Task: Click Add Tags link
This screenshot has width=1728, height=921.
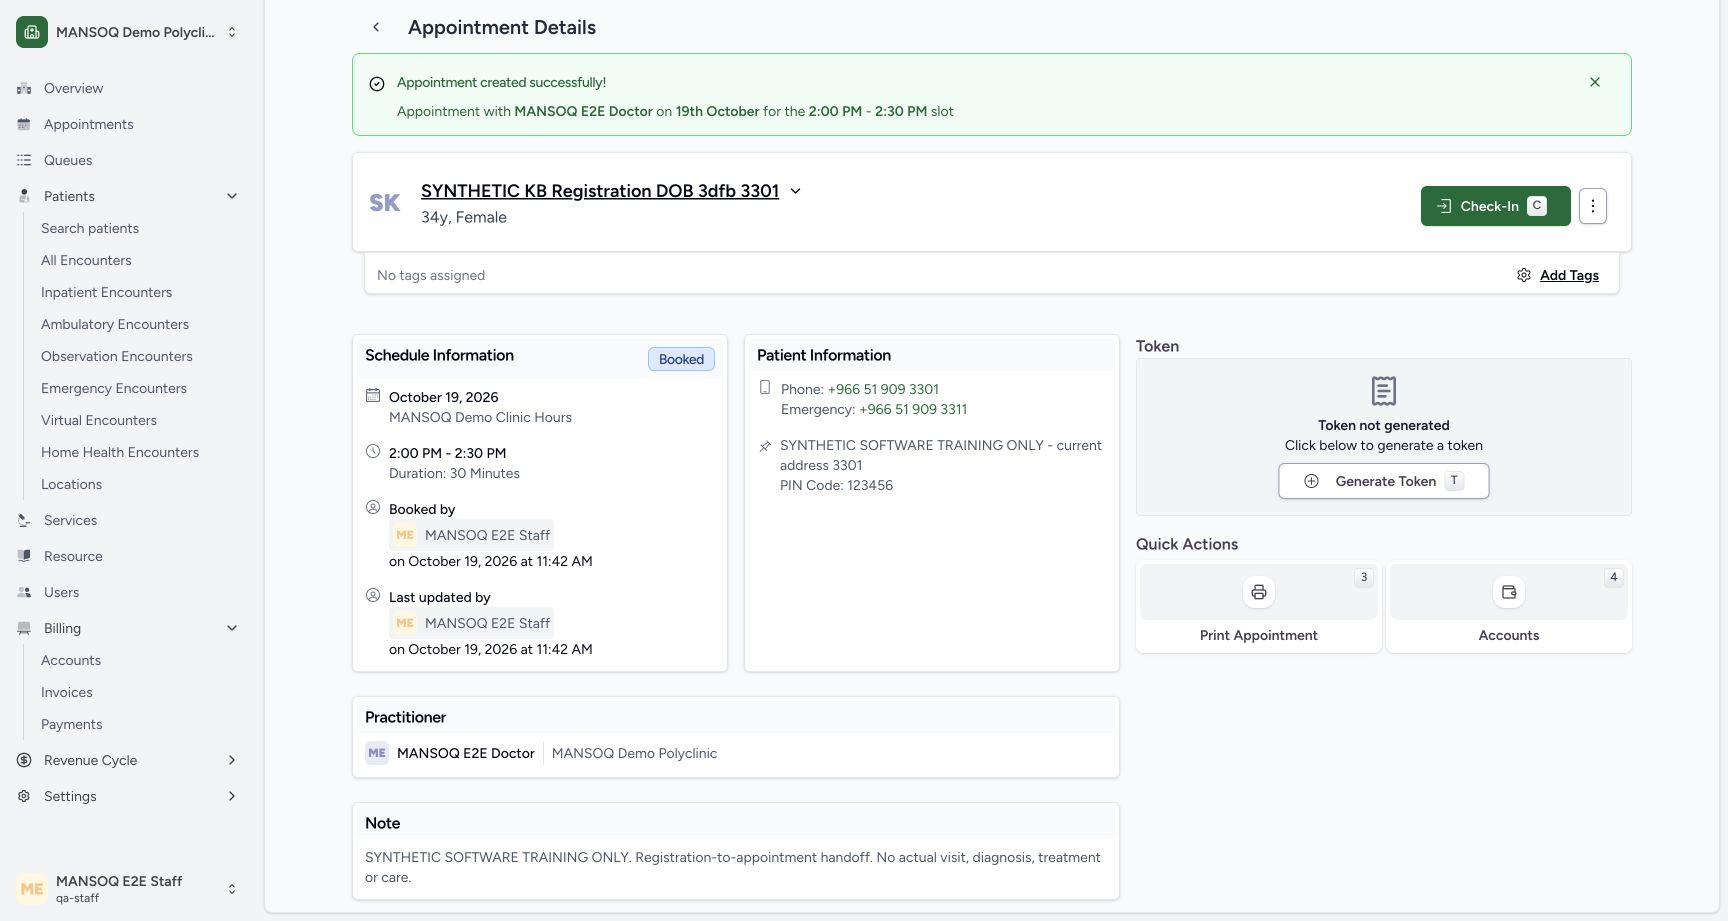Action: click(x=1569, y=275)
